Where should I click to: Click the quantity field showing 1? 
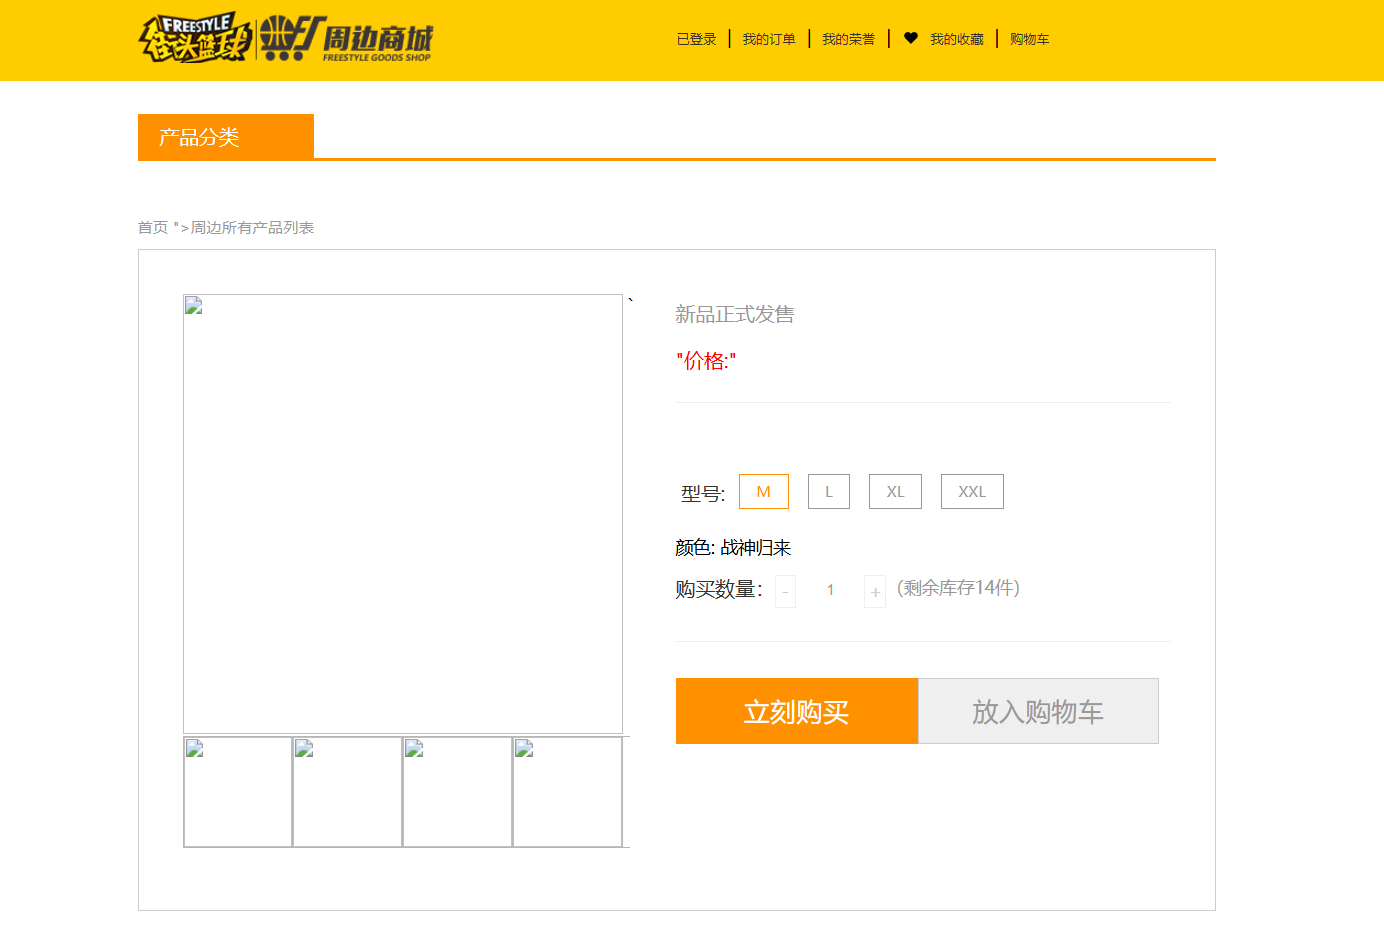pyautogui.click(x=830, y=591)
